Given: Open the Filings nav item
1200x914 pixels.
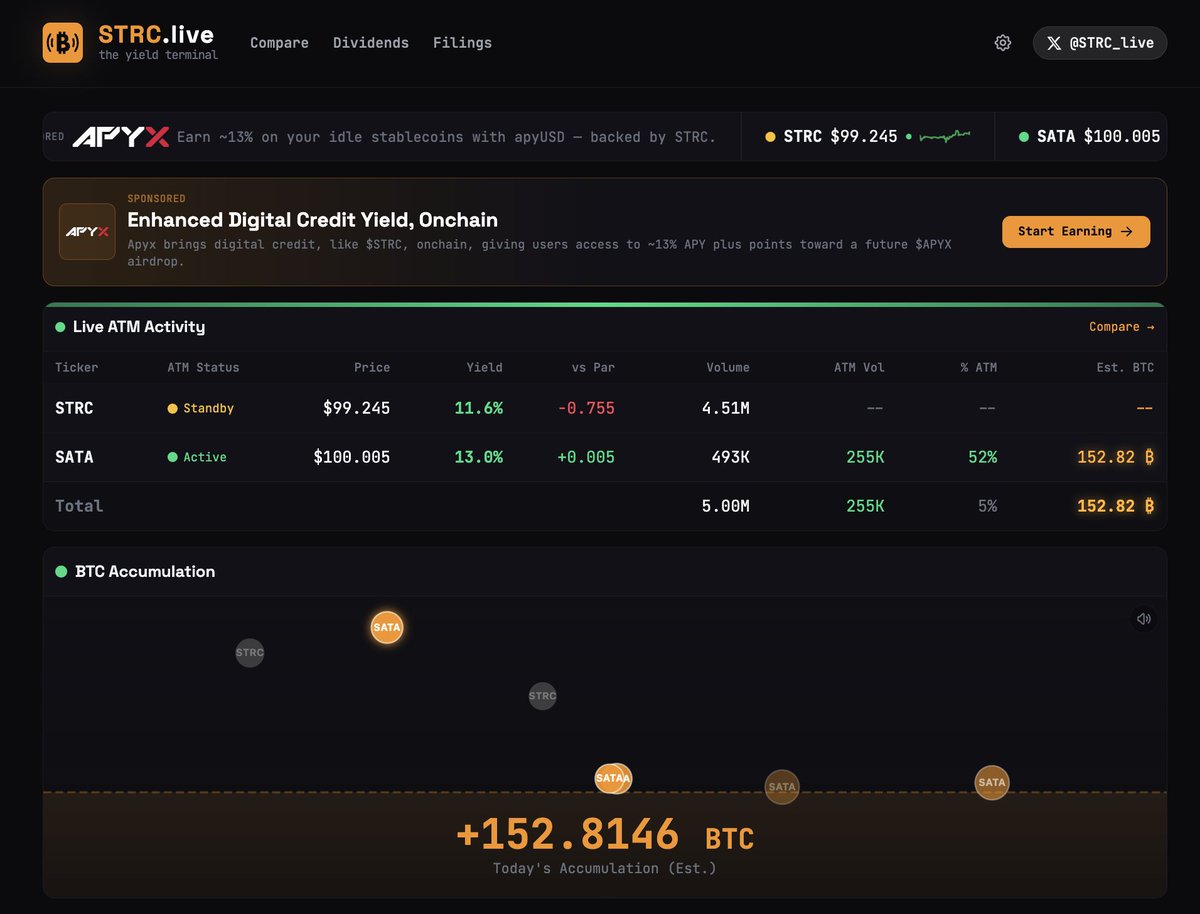Looking at the screenshot, I should point(462,43).
